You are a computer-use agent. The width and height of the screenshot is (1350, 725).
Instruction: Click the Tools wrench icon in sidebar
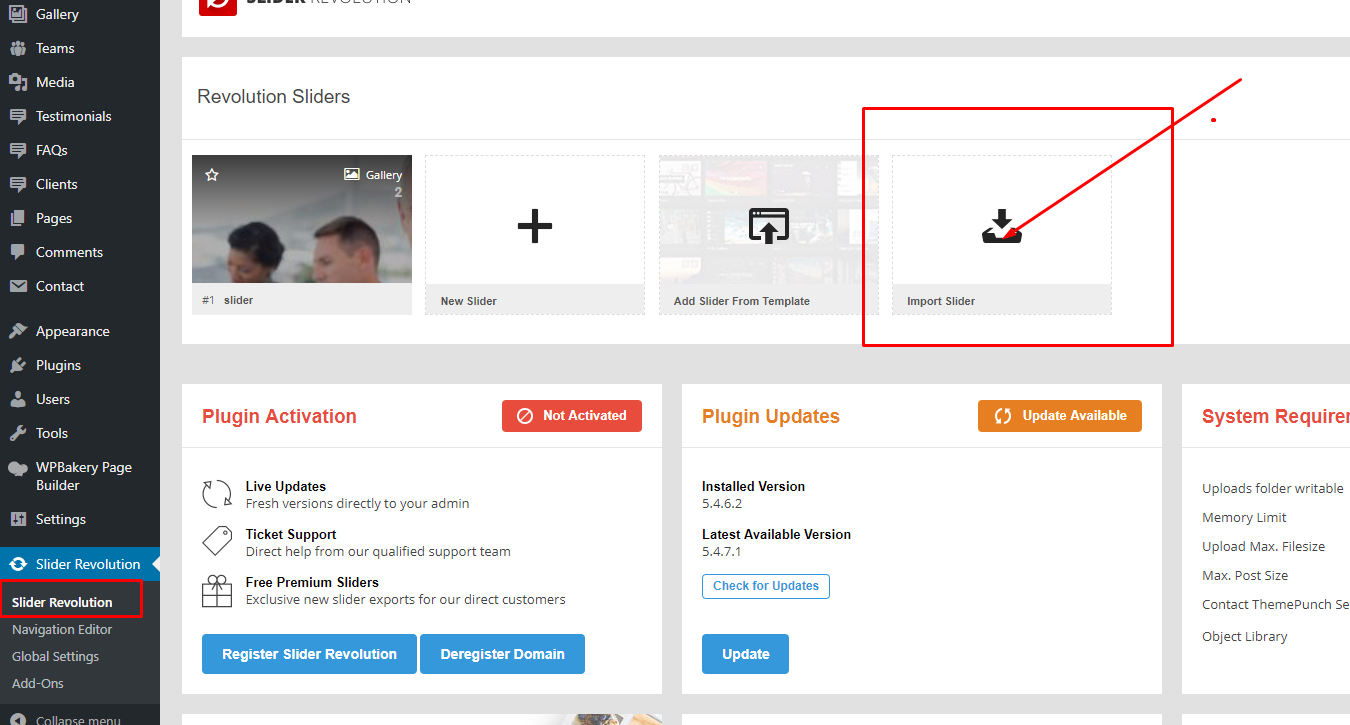coord(18,433)
